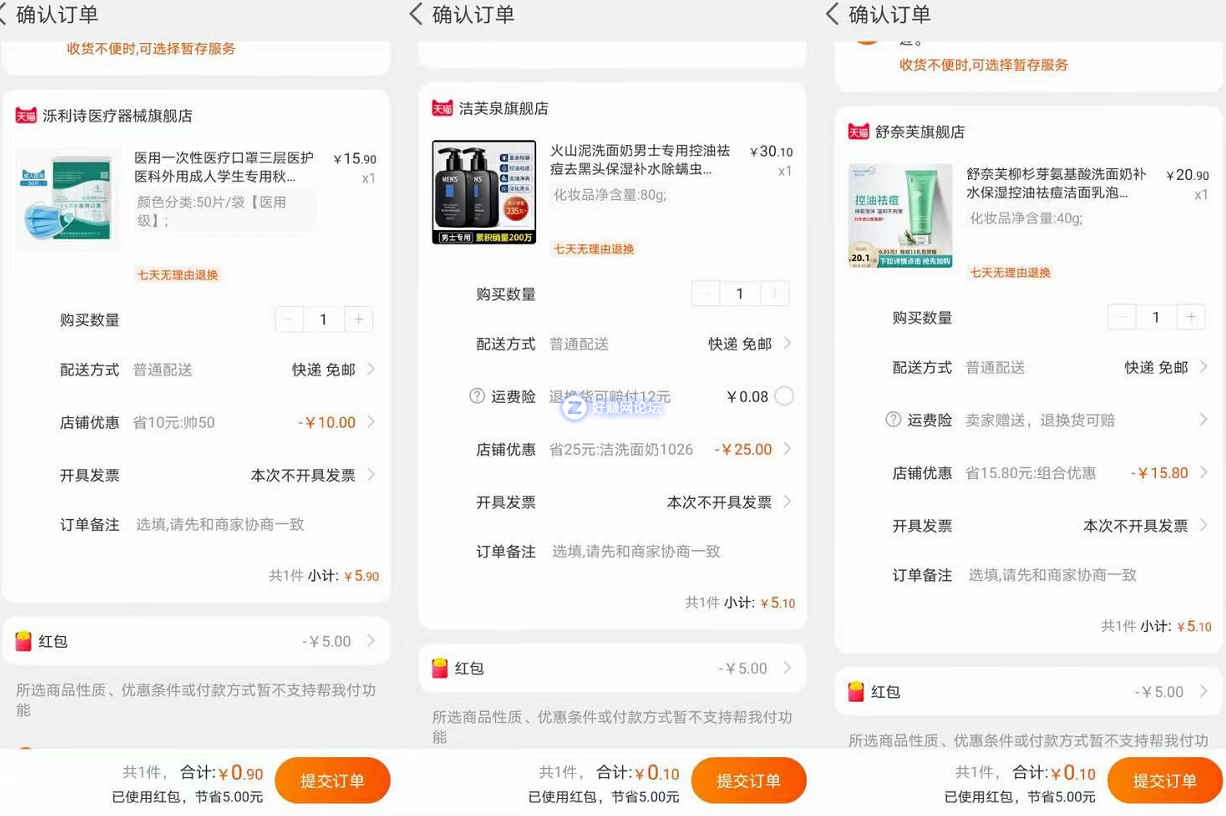Click 七天无理由退换 tag under the mask item

click(x=177, y=275)
